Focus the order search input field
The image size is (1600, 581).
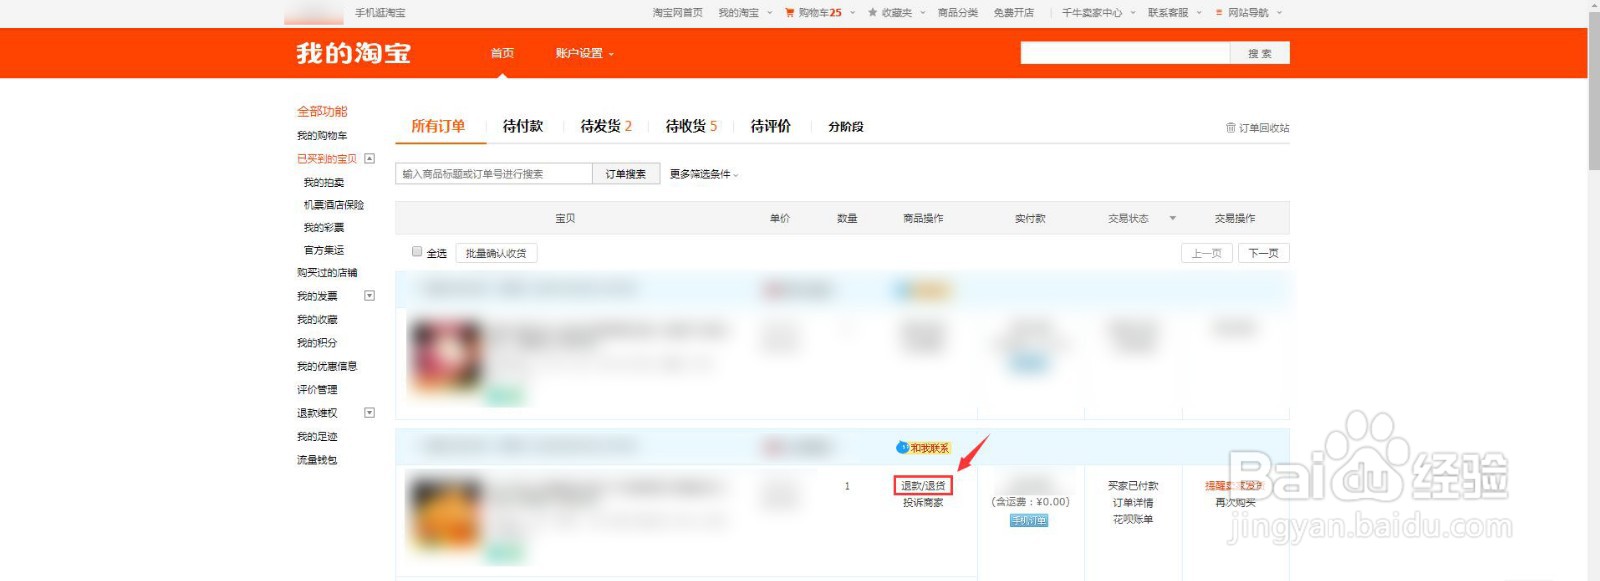(x=494, y=174)
